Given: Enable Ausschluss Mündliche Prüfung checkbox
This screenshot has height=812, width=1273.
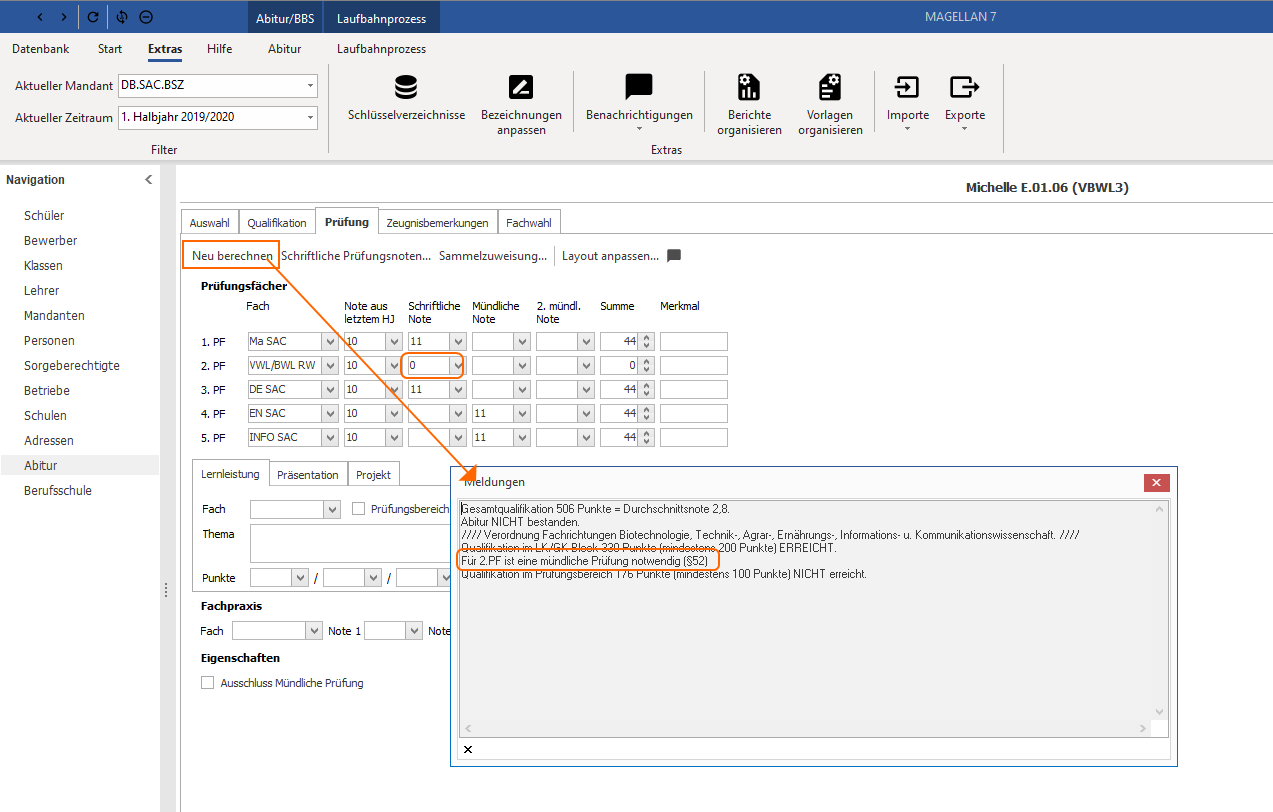Looking at the screenshot, I should coord(208,683).
